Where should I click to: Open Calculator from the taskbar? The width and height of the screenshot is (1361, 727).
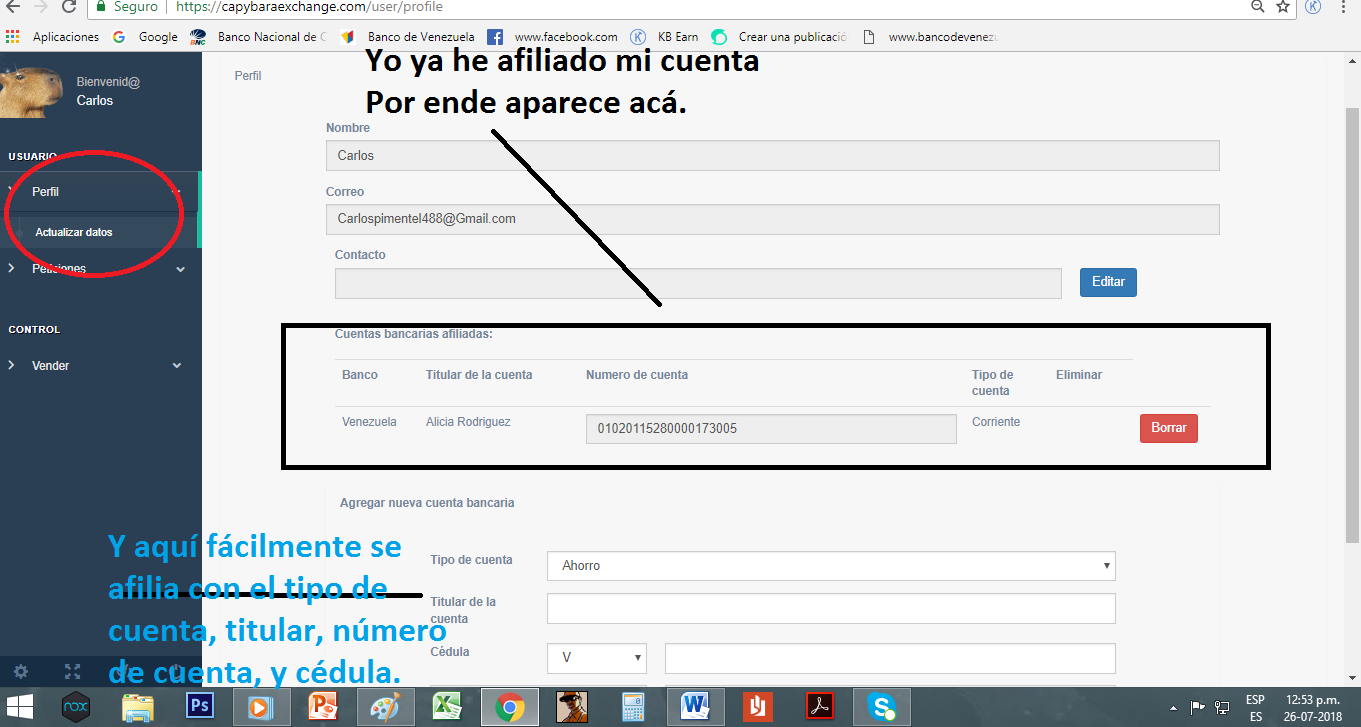pyautogui.click(x=632, y=706)
